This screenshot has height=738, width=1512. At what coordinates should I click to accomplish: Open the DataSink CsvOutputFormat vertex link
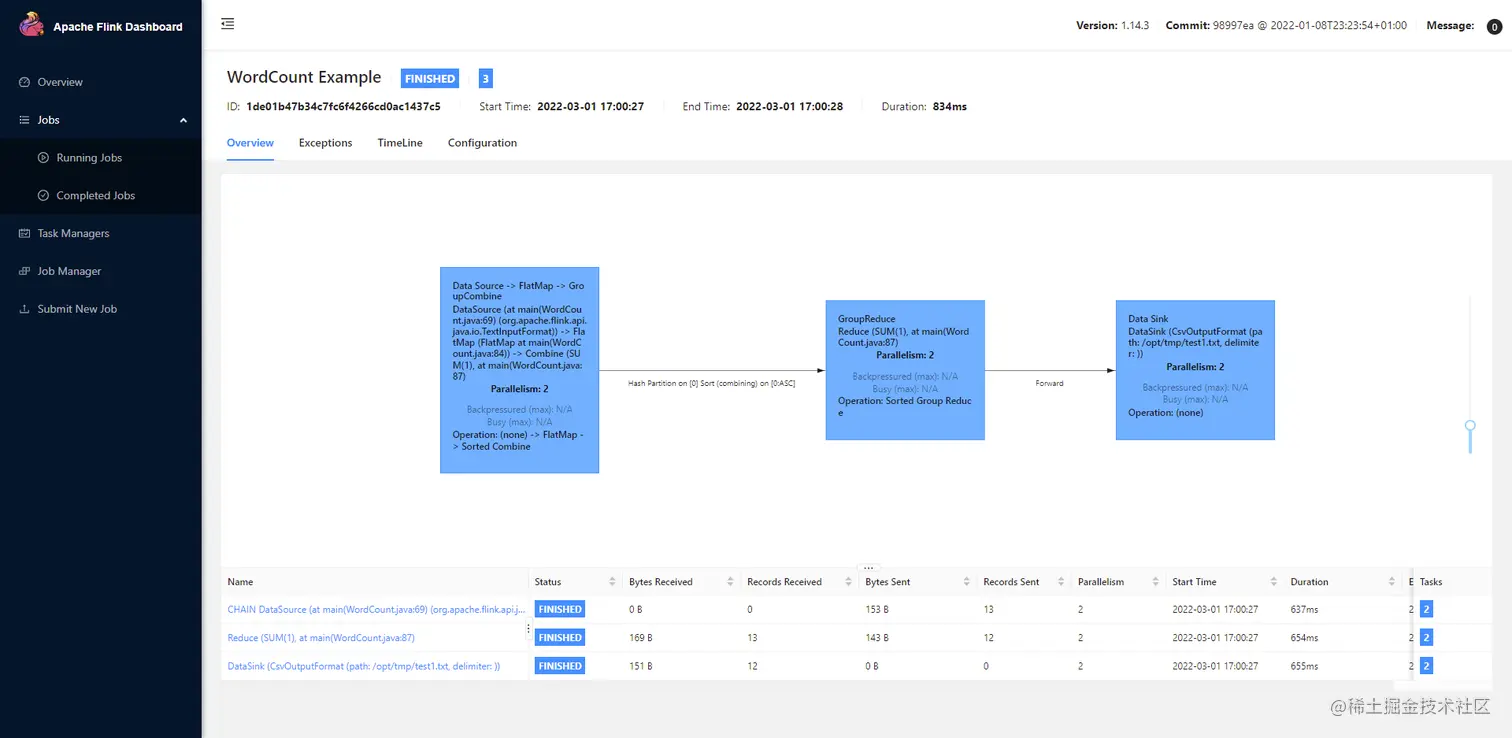(364, 666)
